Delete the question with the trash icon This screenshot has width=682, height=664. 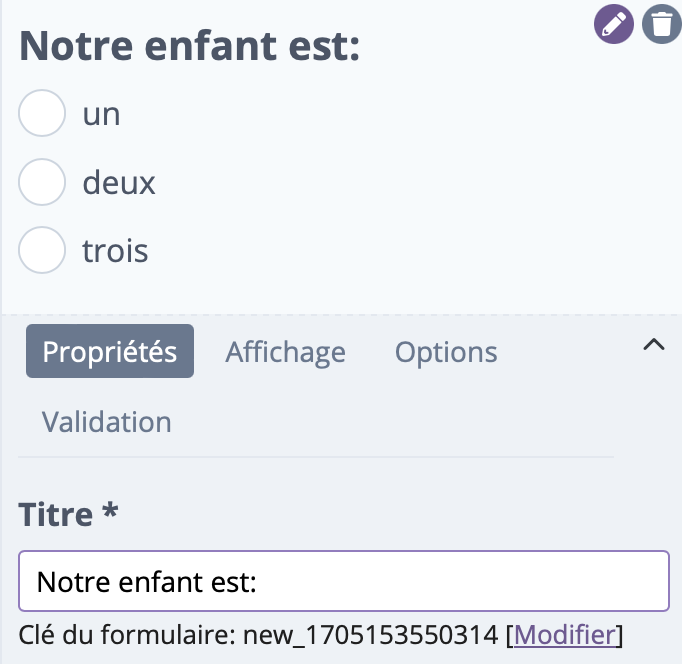pos(662,24)
